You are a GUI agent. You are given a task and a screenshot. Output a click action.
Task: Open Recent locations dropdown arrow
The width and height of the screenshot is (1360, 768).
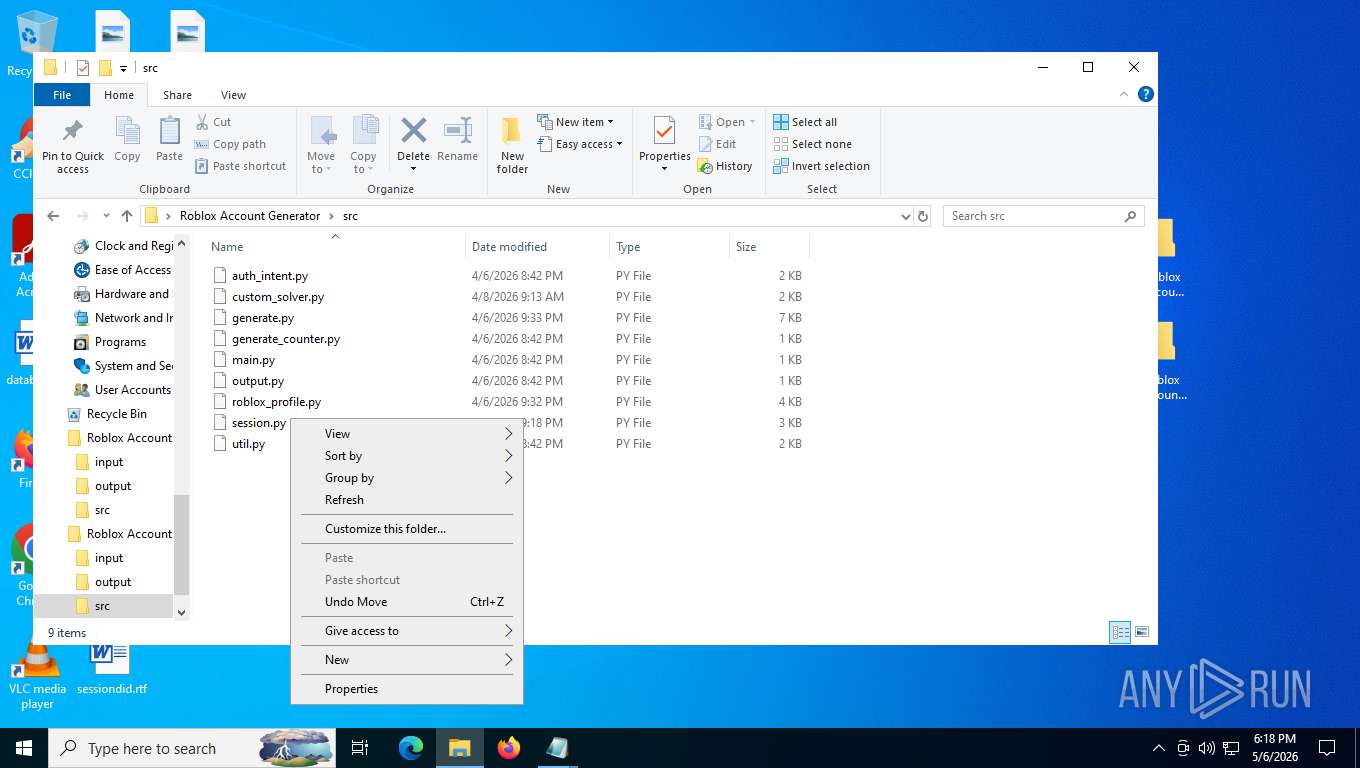(x=106, y=216)
